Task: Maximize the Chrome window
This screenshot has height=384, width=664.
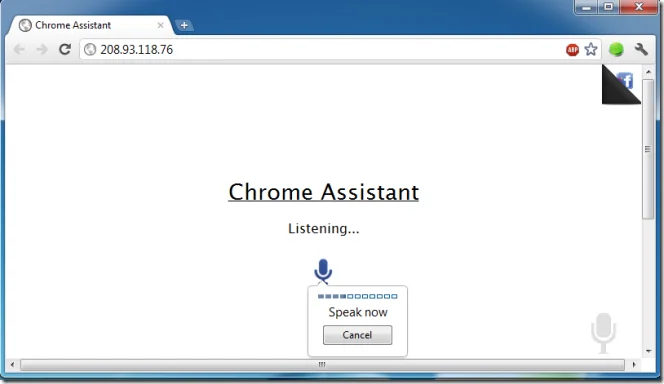Action: [609, 7]
